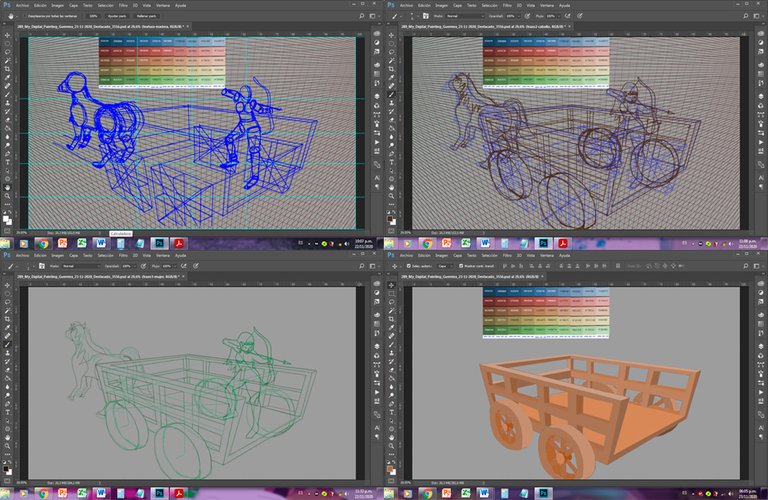Open Capa menu in brown sketch window
The image size is (768, 500).
click(x=457, y=5)
